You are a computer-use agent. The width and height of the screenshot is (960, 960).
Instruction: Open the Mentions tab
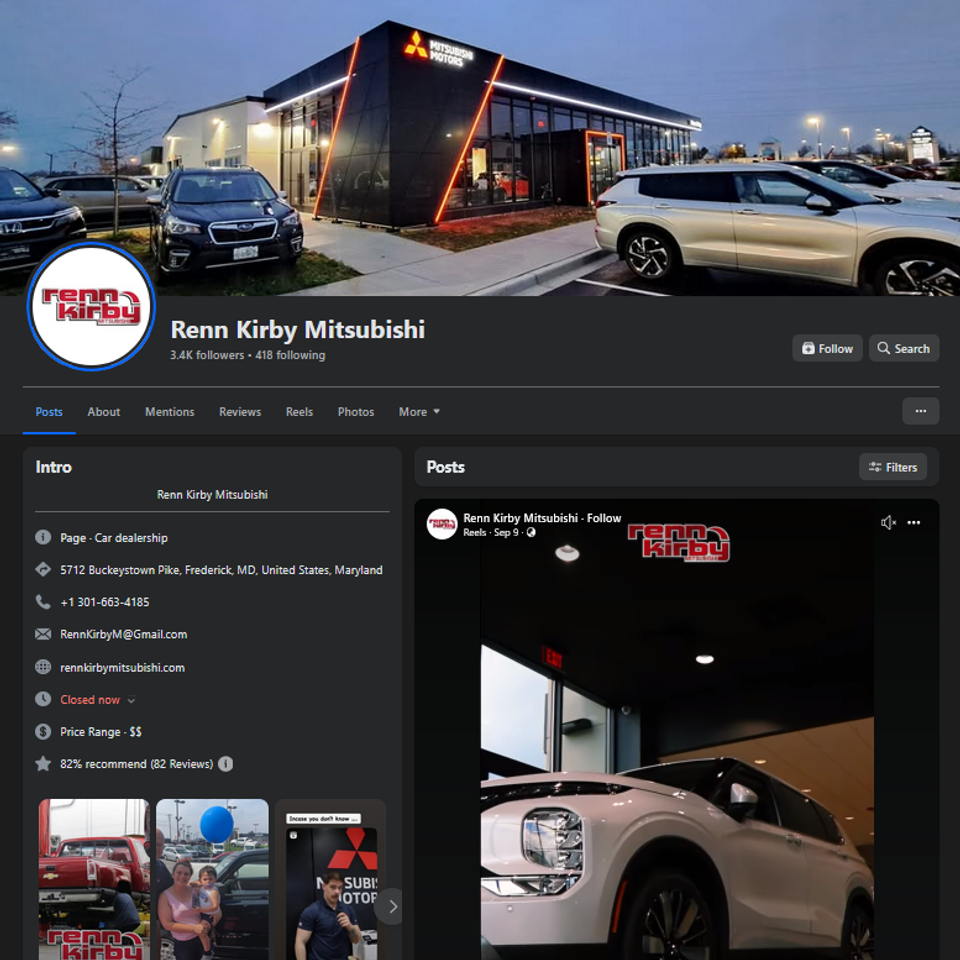170,412
